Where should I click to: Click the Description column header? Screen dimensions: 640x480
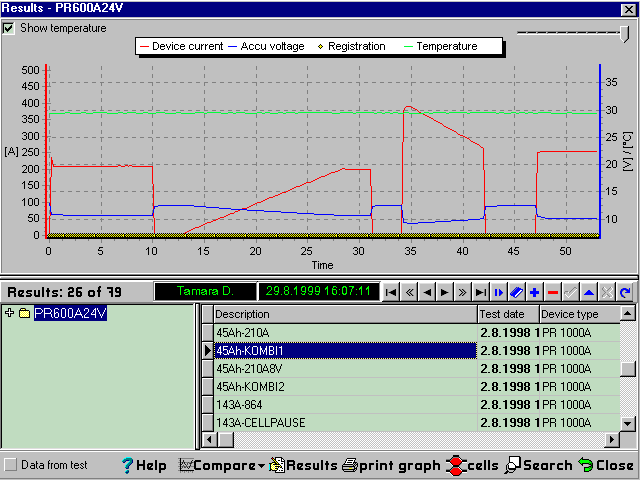pos(345,314)
